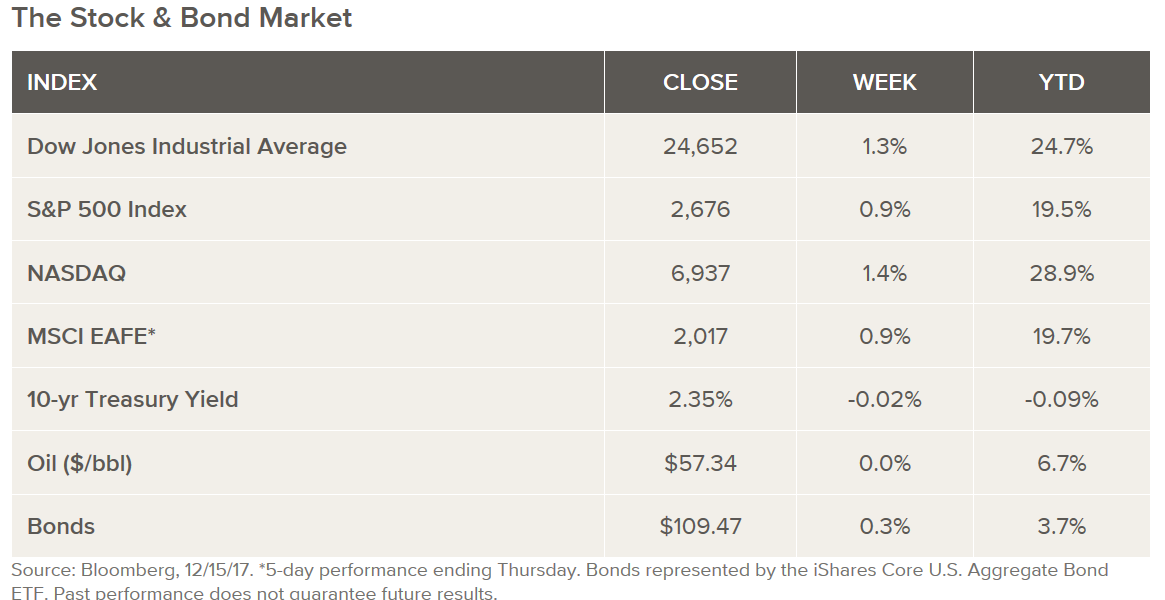This screenshot has height=600, width=1165.
Task: Click the INDEX column header
Action: pos(62,82)
